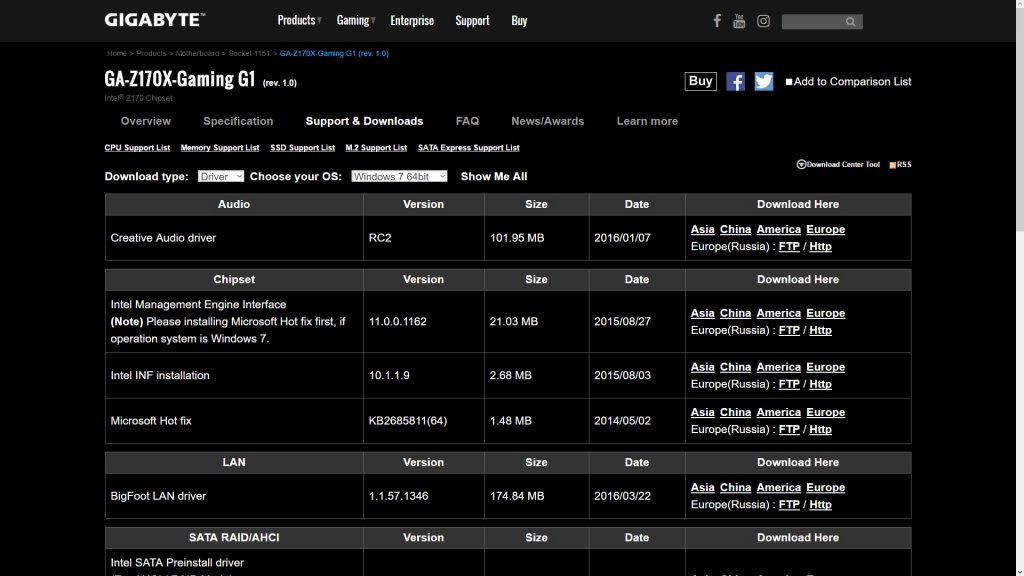Open Gigabyte Facebook page icon in header

(x=716, y=21)
